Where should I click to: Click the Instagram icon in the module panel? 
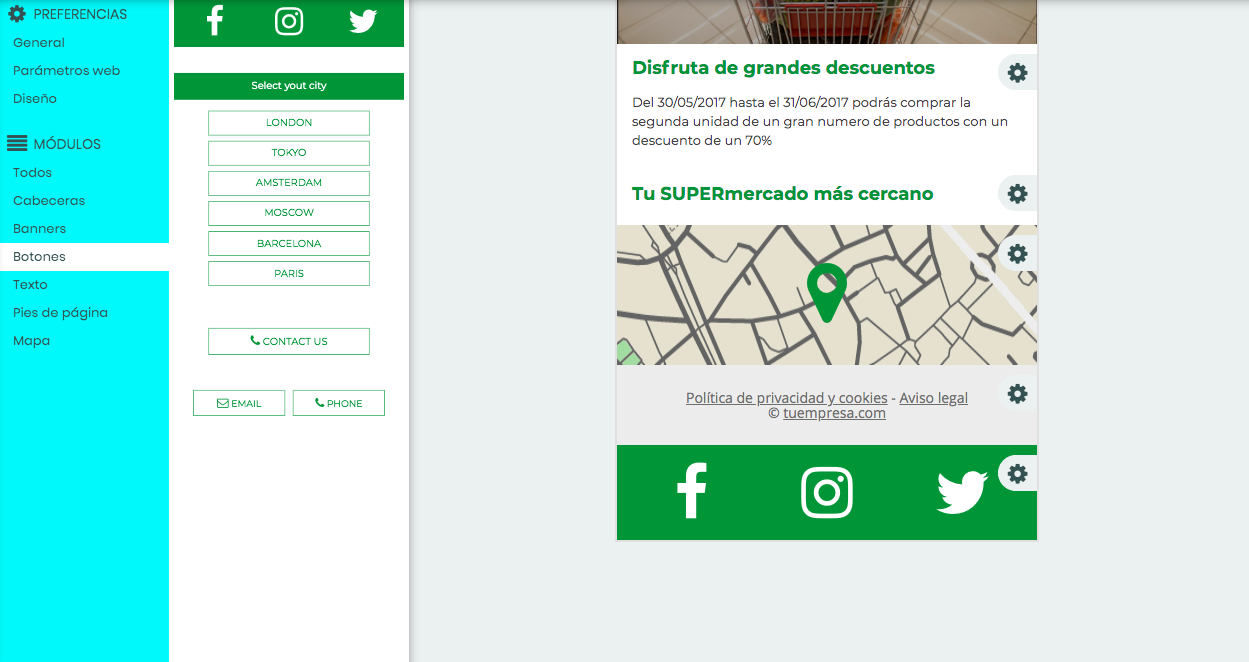[289, 20]
